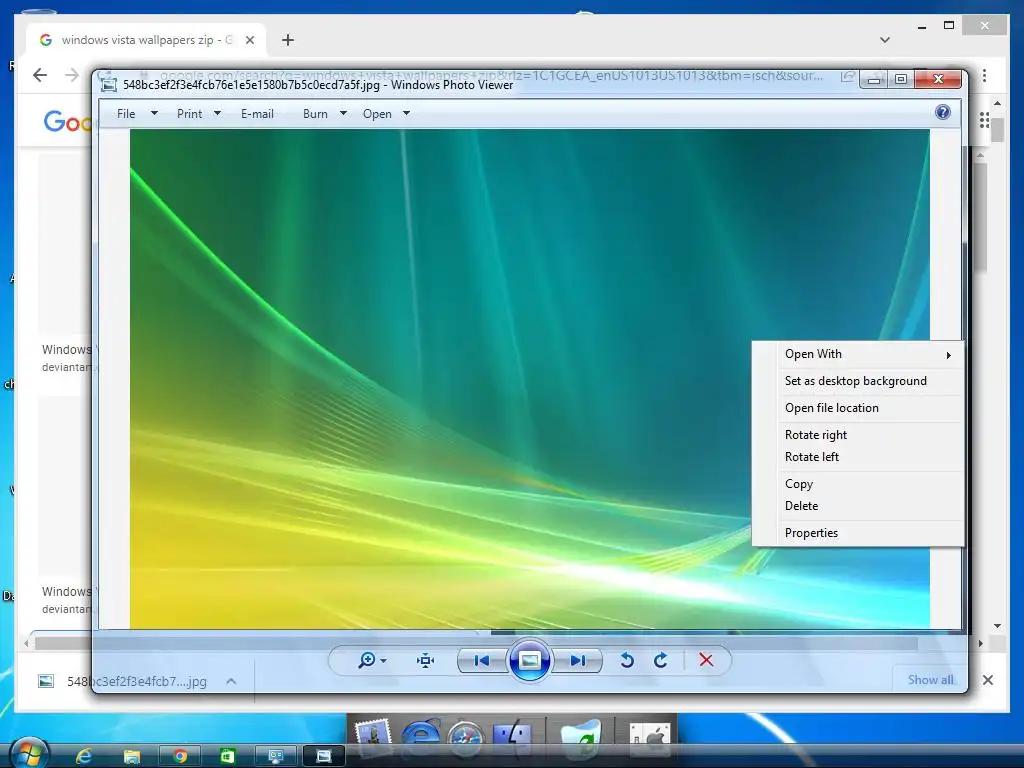1024x768 pixels.
Task: Expand the Open dropdown arrow
Action: [x=406, y=113]
